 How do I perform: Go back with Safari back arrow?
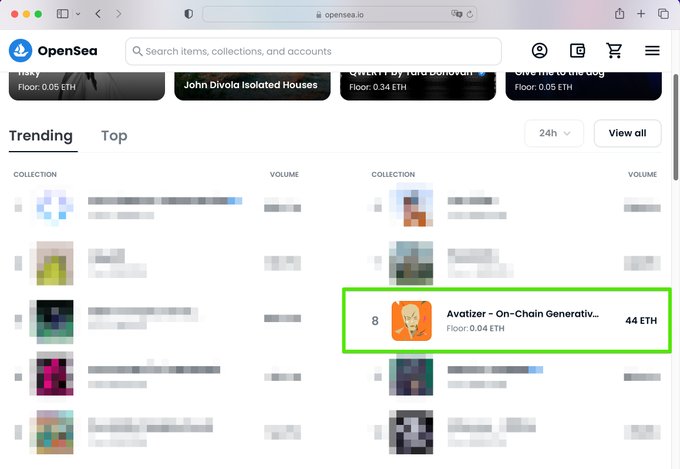coord(98,14)
